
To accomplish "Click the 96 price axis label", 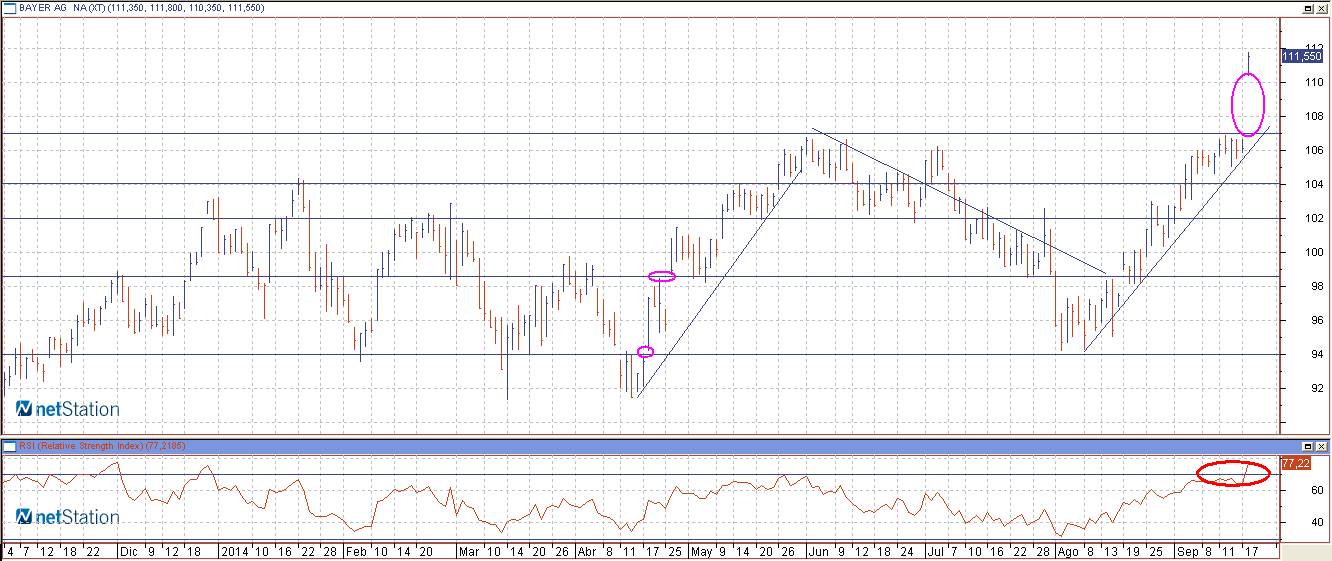I will pos(1317,320).
